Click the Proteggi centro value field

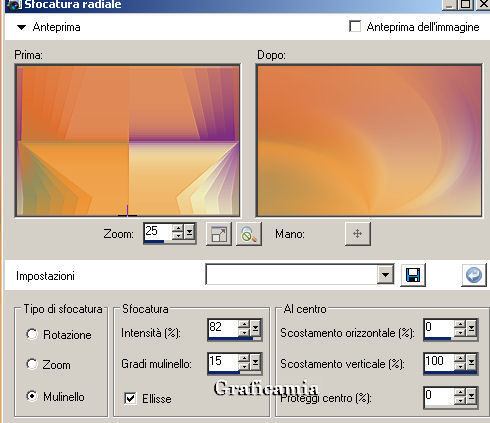point(439,396)
